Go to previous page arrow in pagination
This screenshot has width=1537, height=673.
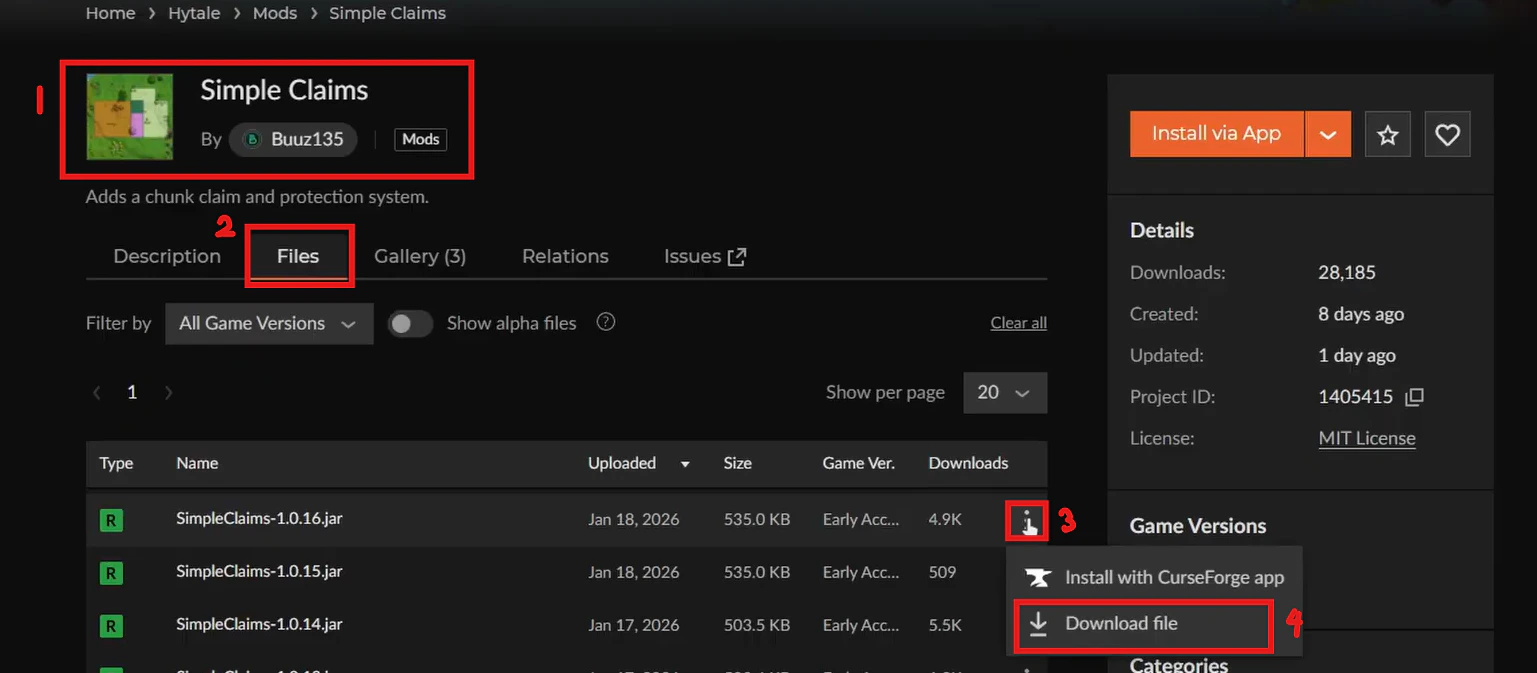pyautogui.click(x=97, y=393)
